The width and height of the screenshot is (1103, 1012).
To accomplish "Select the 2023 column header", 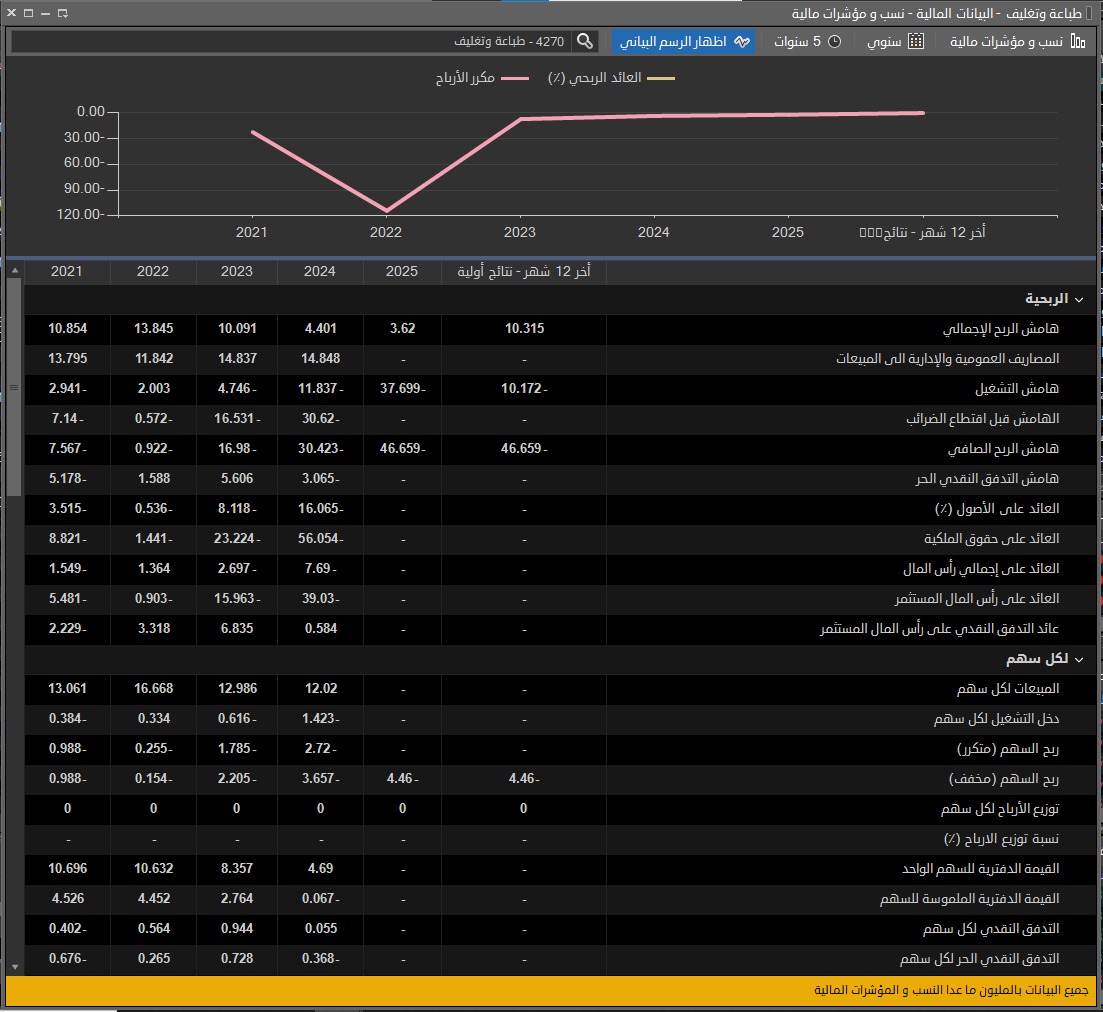I will click(x=236, y=271).
